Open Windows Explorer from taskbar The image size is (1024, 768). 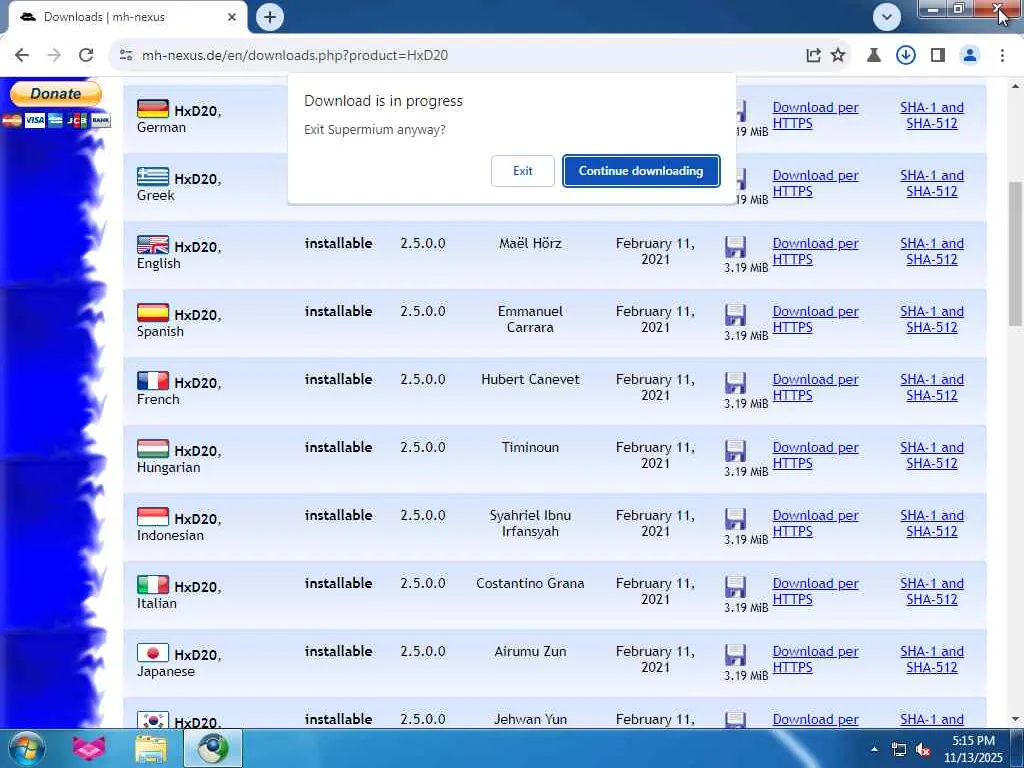150,748
